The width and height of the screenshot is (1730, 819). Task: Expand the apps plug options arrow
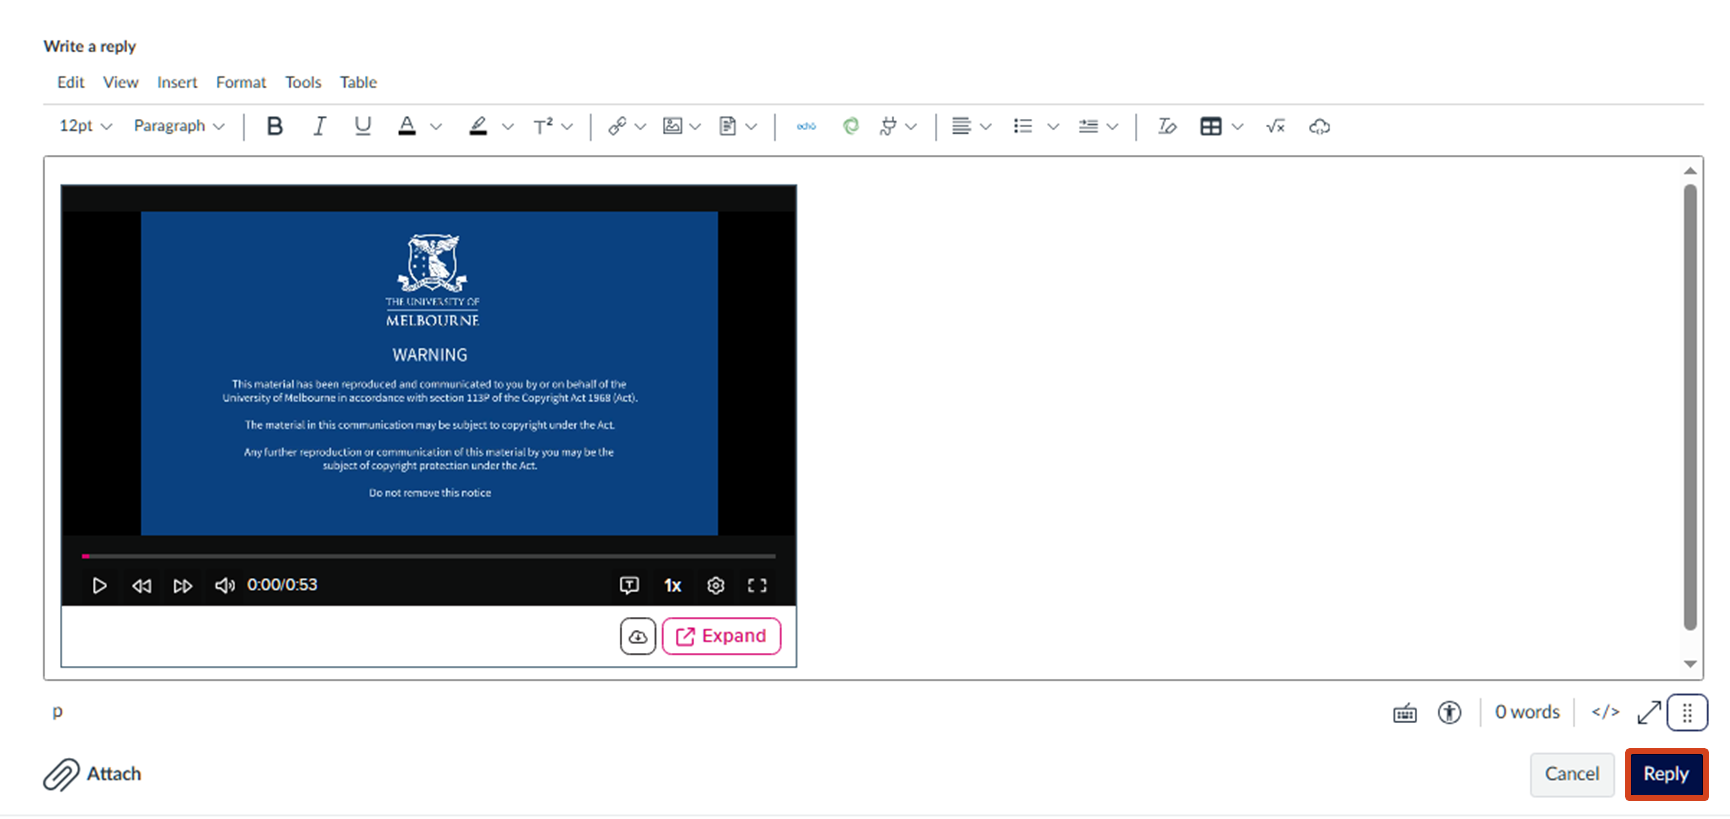(911, 126)
